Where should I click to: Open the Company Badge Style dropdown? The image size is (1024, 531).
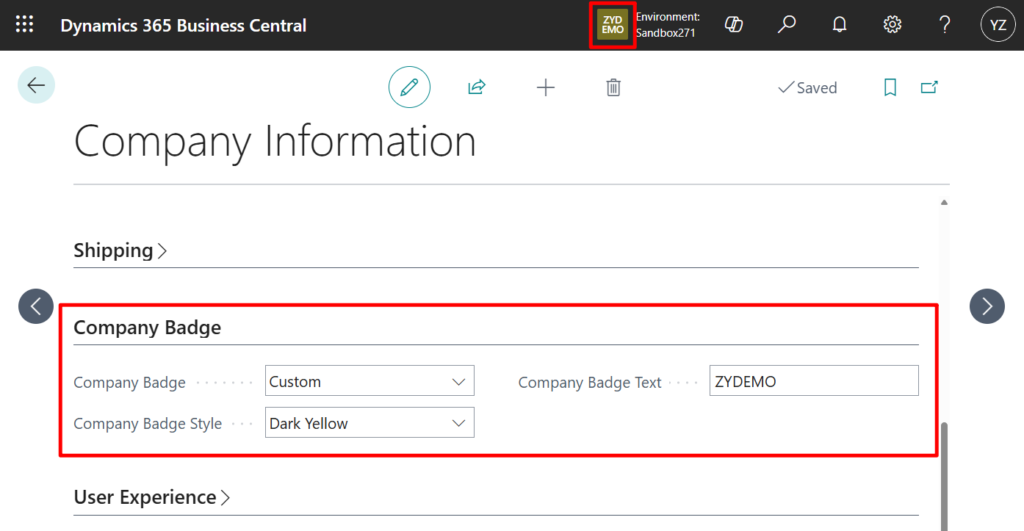[x=369, y=423]
